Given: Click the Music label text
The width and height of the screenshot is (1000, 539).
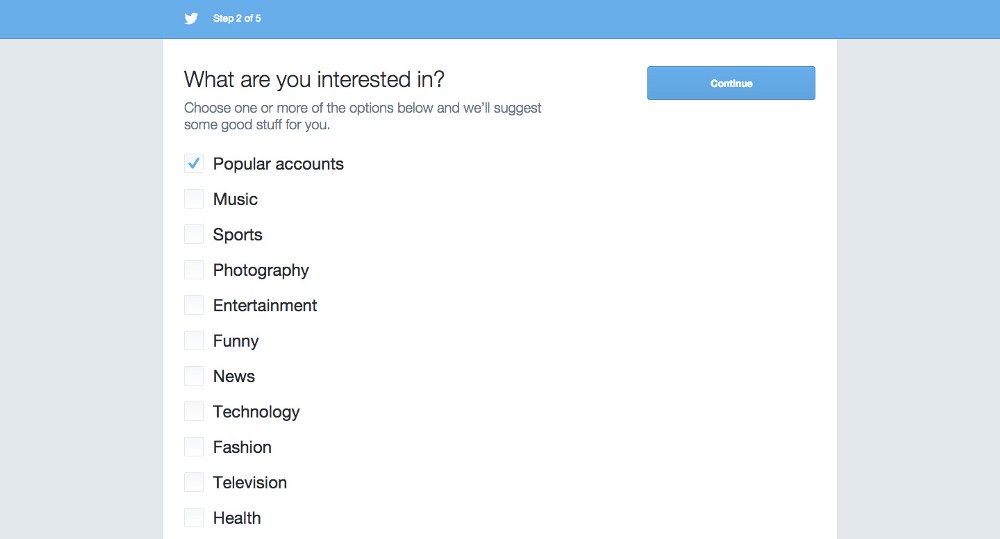Looking at the screenshot, I should point(235,199).
